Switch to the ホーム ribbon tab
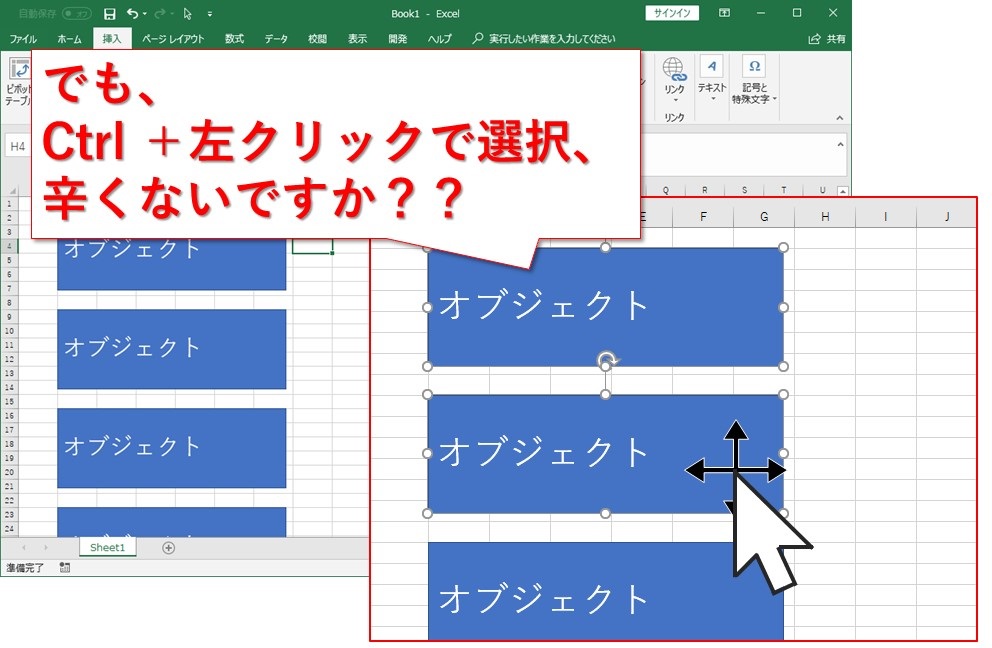 [70, 38]
